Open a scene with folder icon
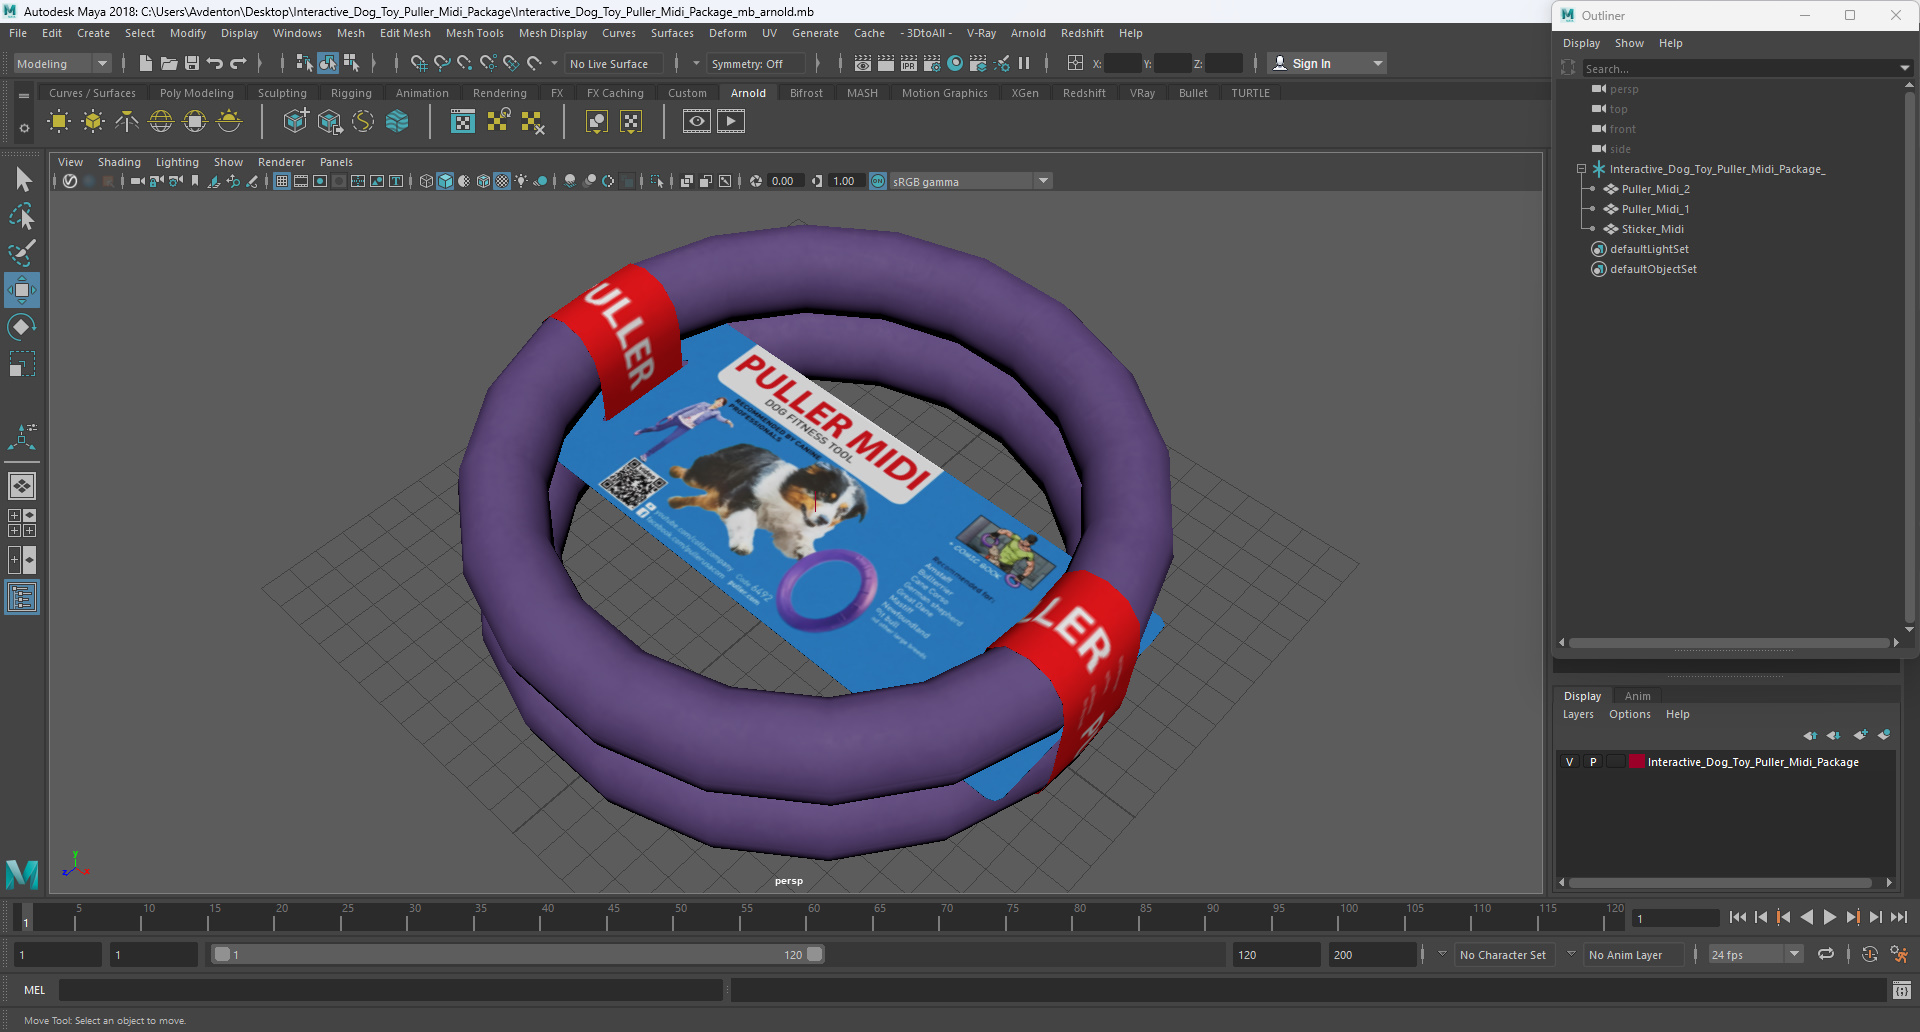Image resolution: width=1920 pixels, height=1032 pixels. (x=169, y=63)
